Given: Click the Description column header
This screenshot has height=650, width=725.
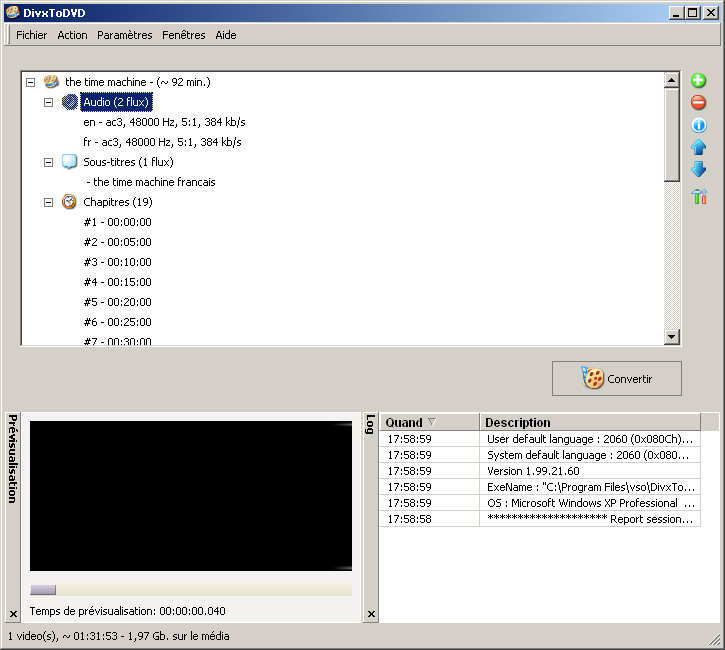Looking at the screenshot, I should click(590, 422).
